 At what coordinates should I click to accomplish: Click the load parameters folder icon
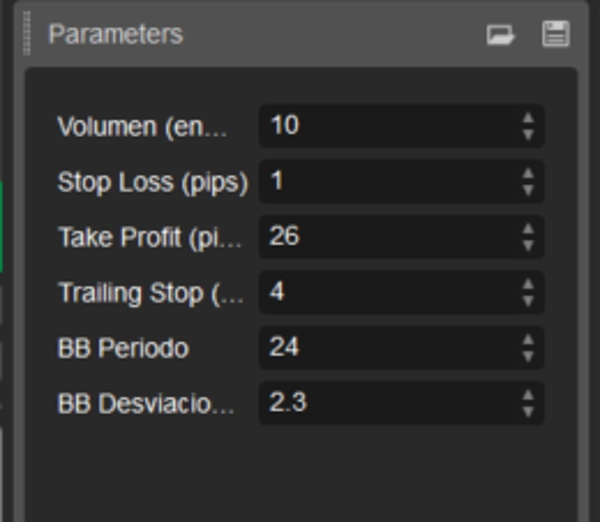pos(500,35)
